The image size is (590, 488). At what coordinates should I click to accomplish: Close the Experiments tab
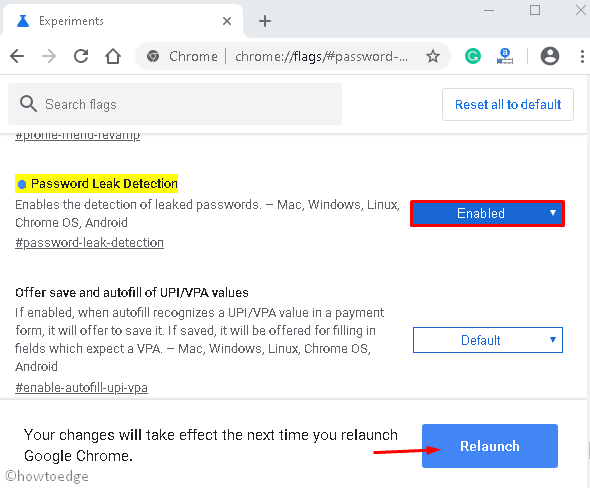[227, 21]
